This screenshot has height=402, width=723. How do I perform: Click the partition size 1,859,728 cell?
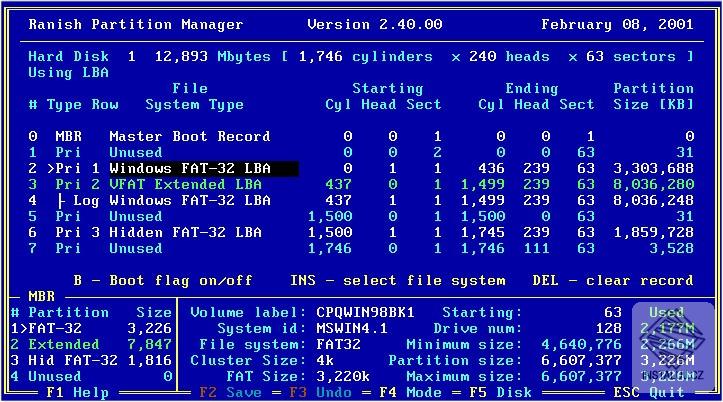(653, 232)
